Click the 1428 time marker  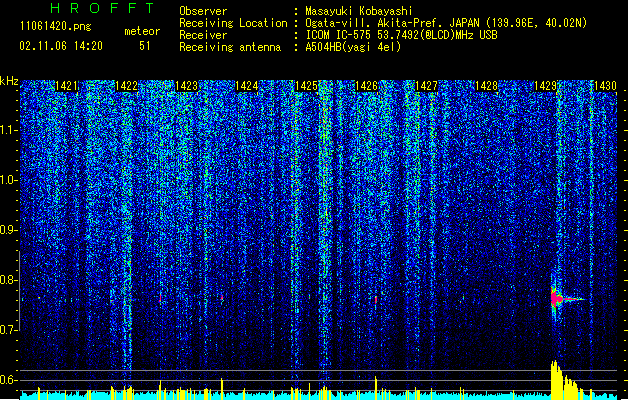tap(486, 86)
